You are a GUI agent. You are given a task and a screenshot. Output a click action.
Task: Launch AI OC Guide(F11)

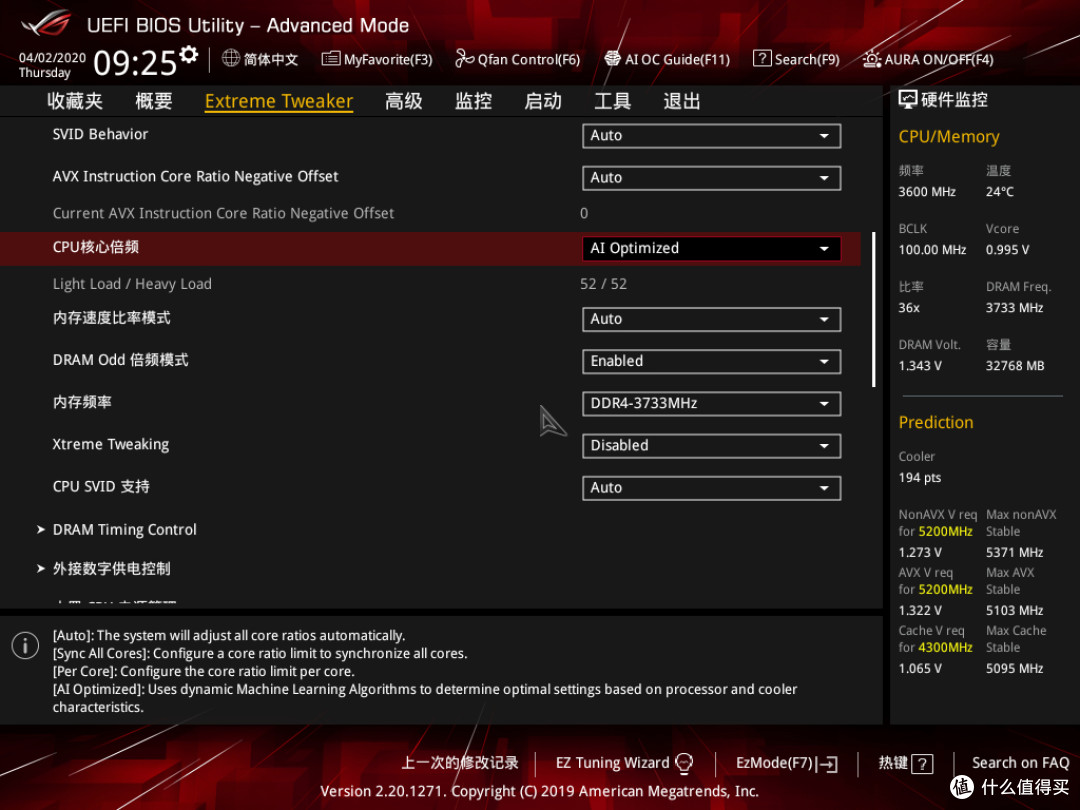(x=667, y=59)
